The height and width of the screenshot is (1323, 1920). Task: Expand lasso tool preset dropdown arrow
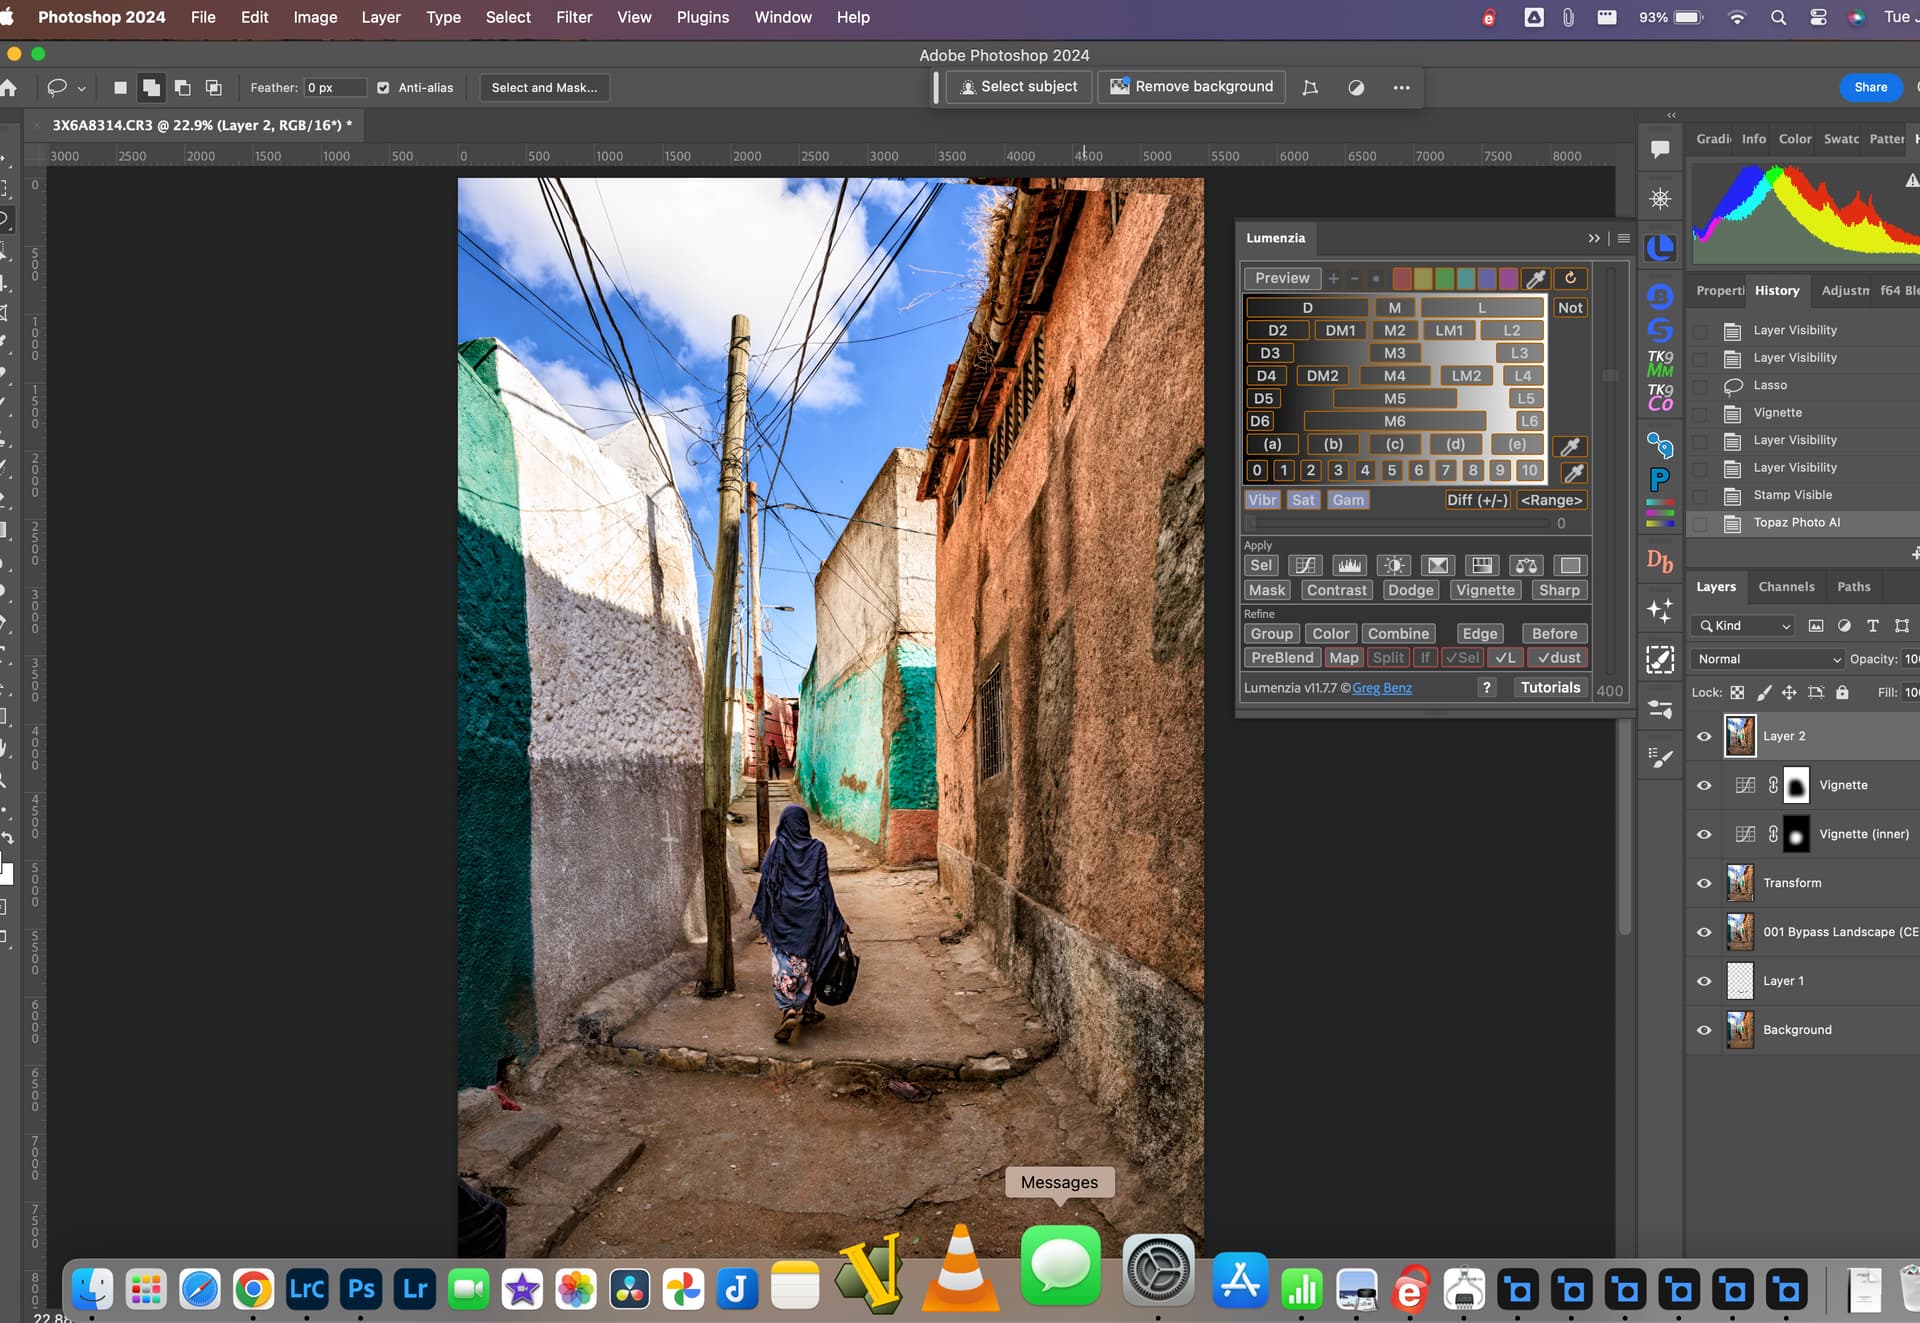(x=82, y=89)
